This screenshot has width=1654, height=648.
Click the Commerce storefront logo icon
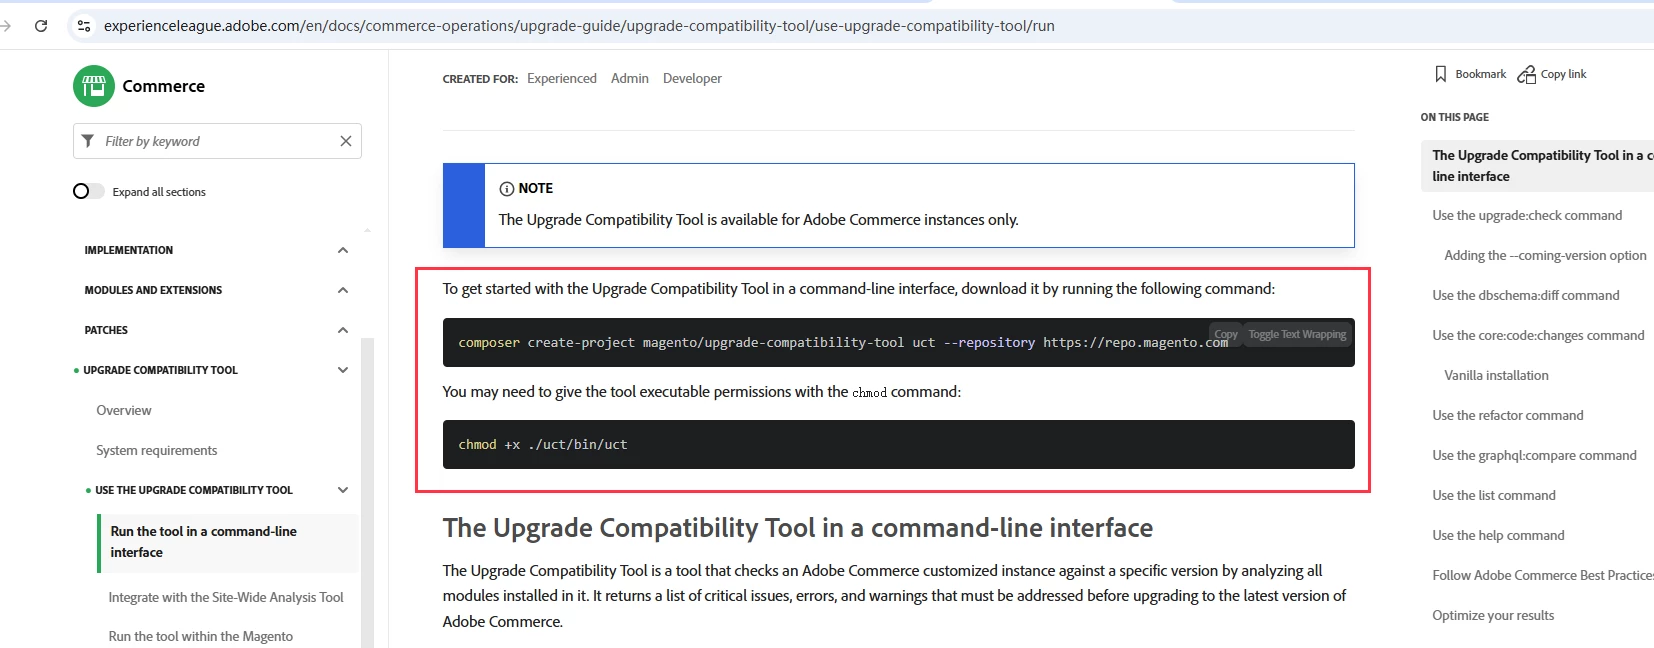(94, 86)
